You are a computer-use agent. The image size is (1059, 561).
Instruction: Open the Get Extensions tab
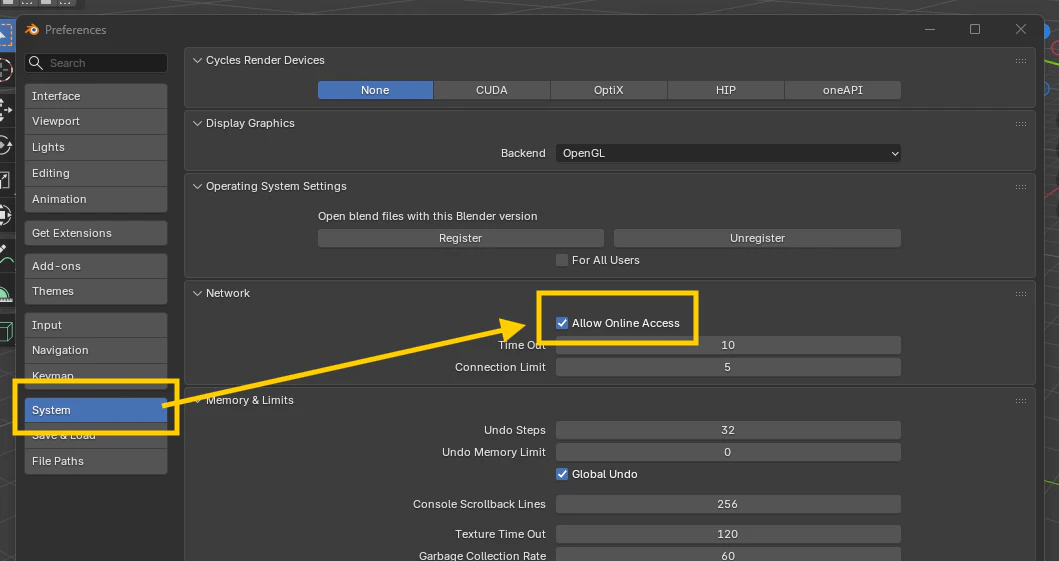coord(96,233)
